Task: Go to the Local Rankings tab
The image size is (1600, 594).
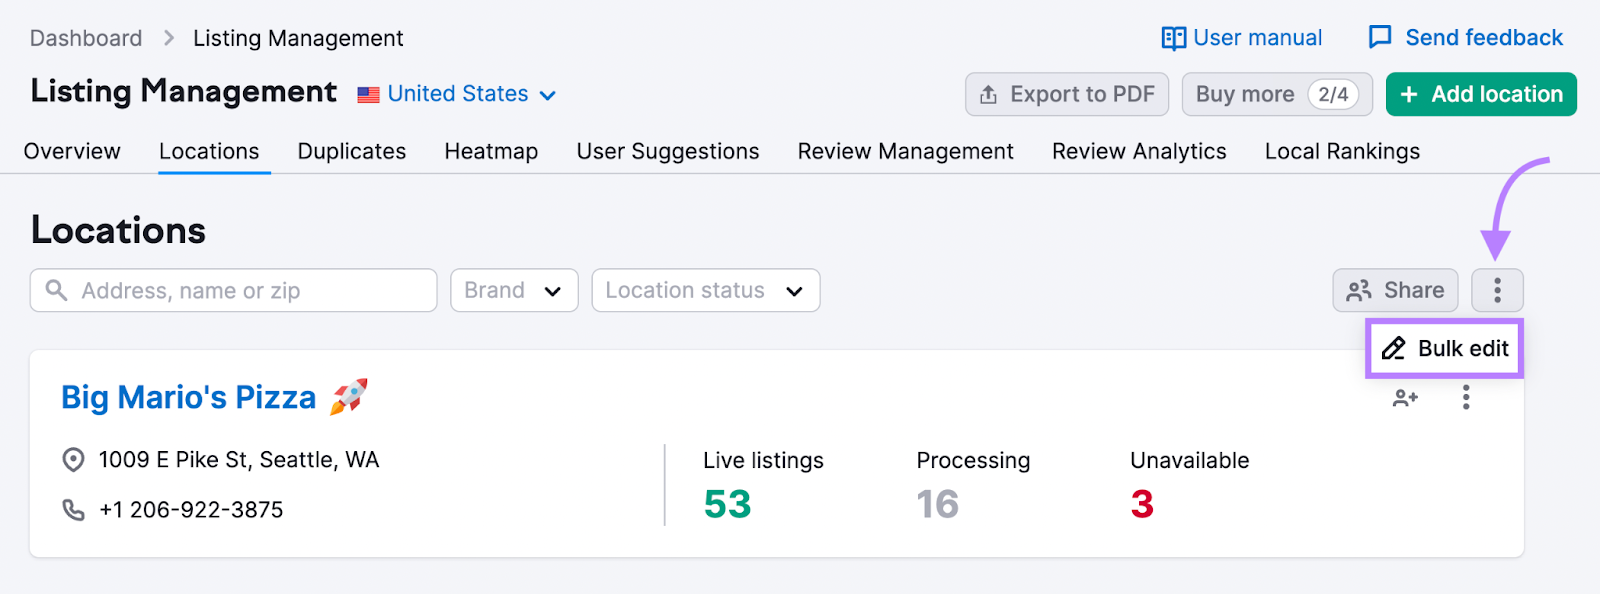Action: click(1342, 151)
